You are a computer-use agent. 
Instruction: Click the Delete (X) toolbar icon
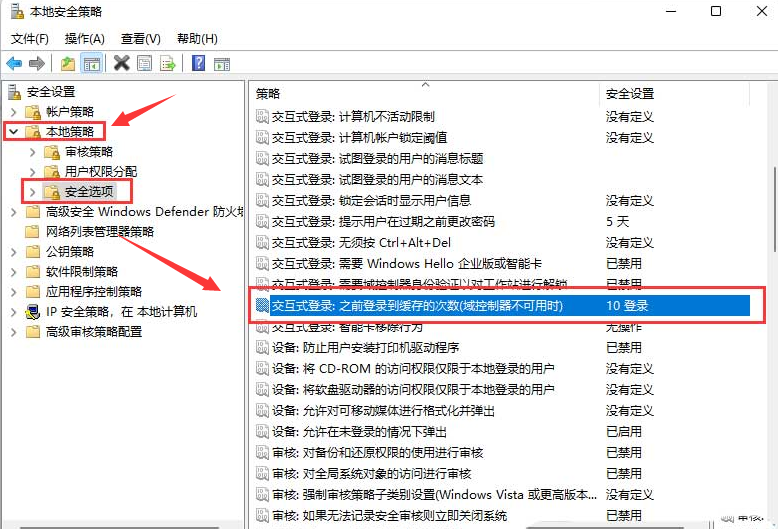tap(122, 63)
